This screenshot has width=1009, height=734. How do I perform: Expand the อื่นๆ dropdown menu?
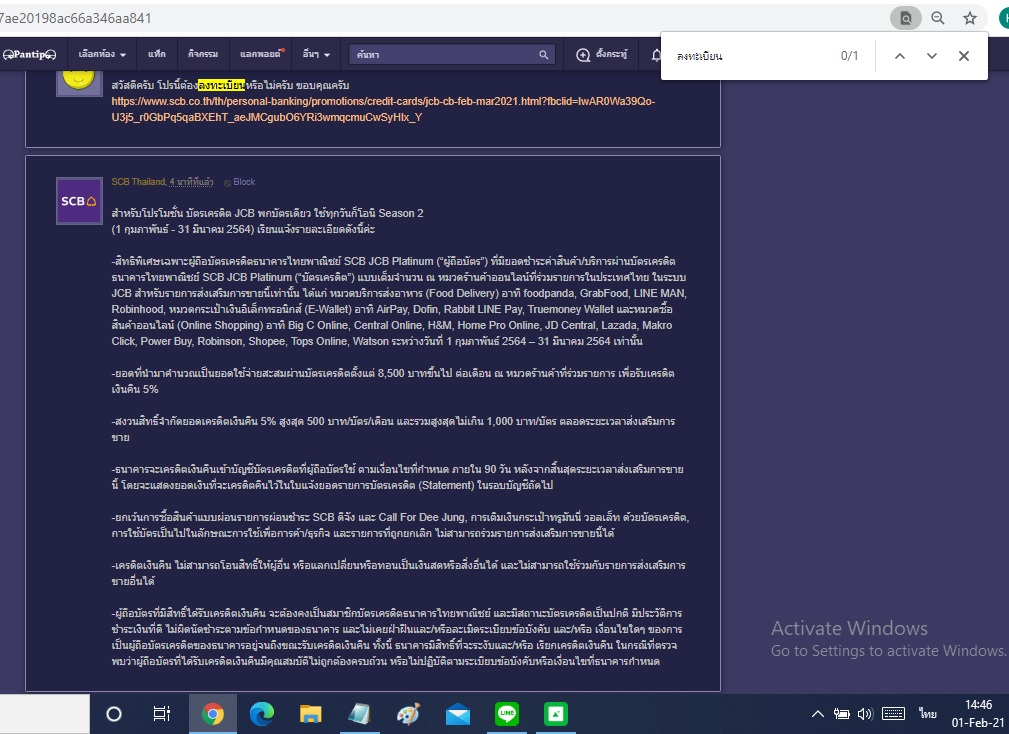tap(316, 55)
